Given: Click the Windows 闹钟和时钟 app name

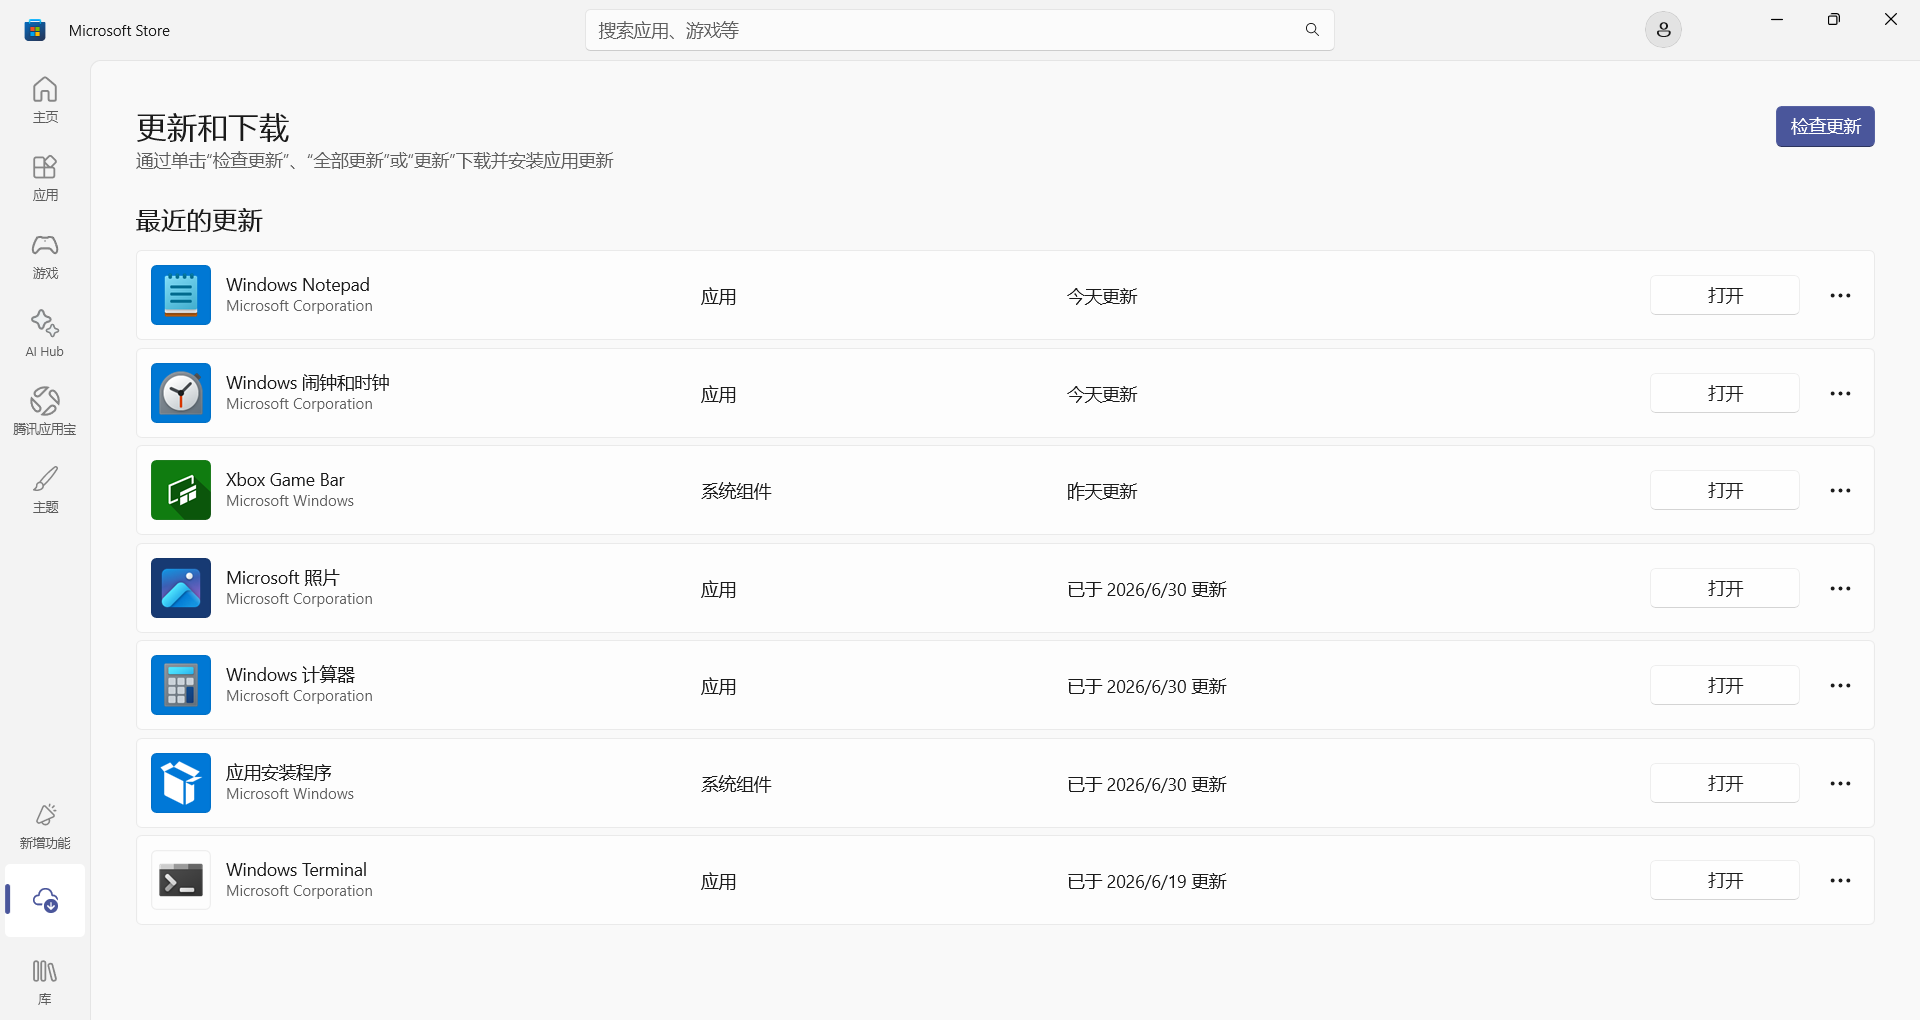Looking at the screenshot, I should tap(308, 383).
